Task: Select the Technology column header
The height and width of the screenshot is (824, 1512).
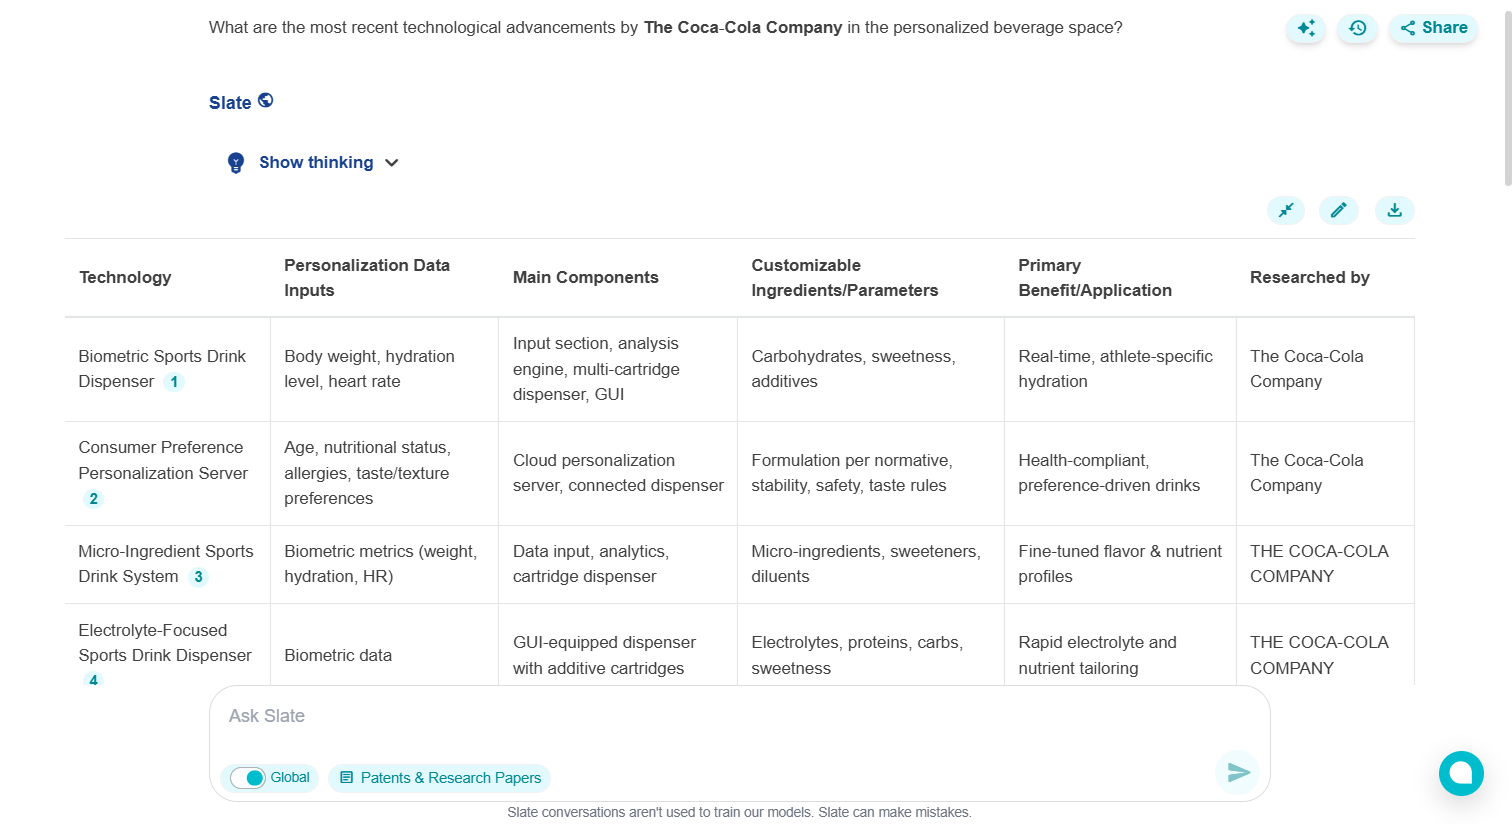Action: pos(125,277)
